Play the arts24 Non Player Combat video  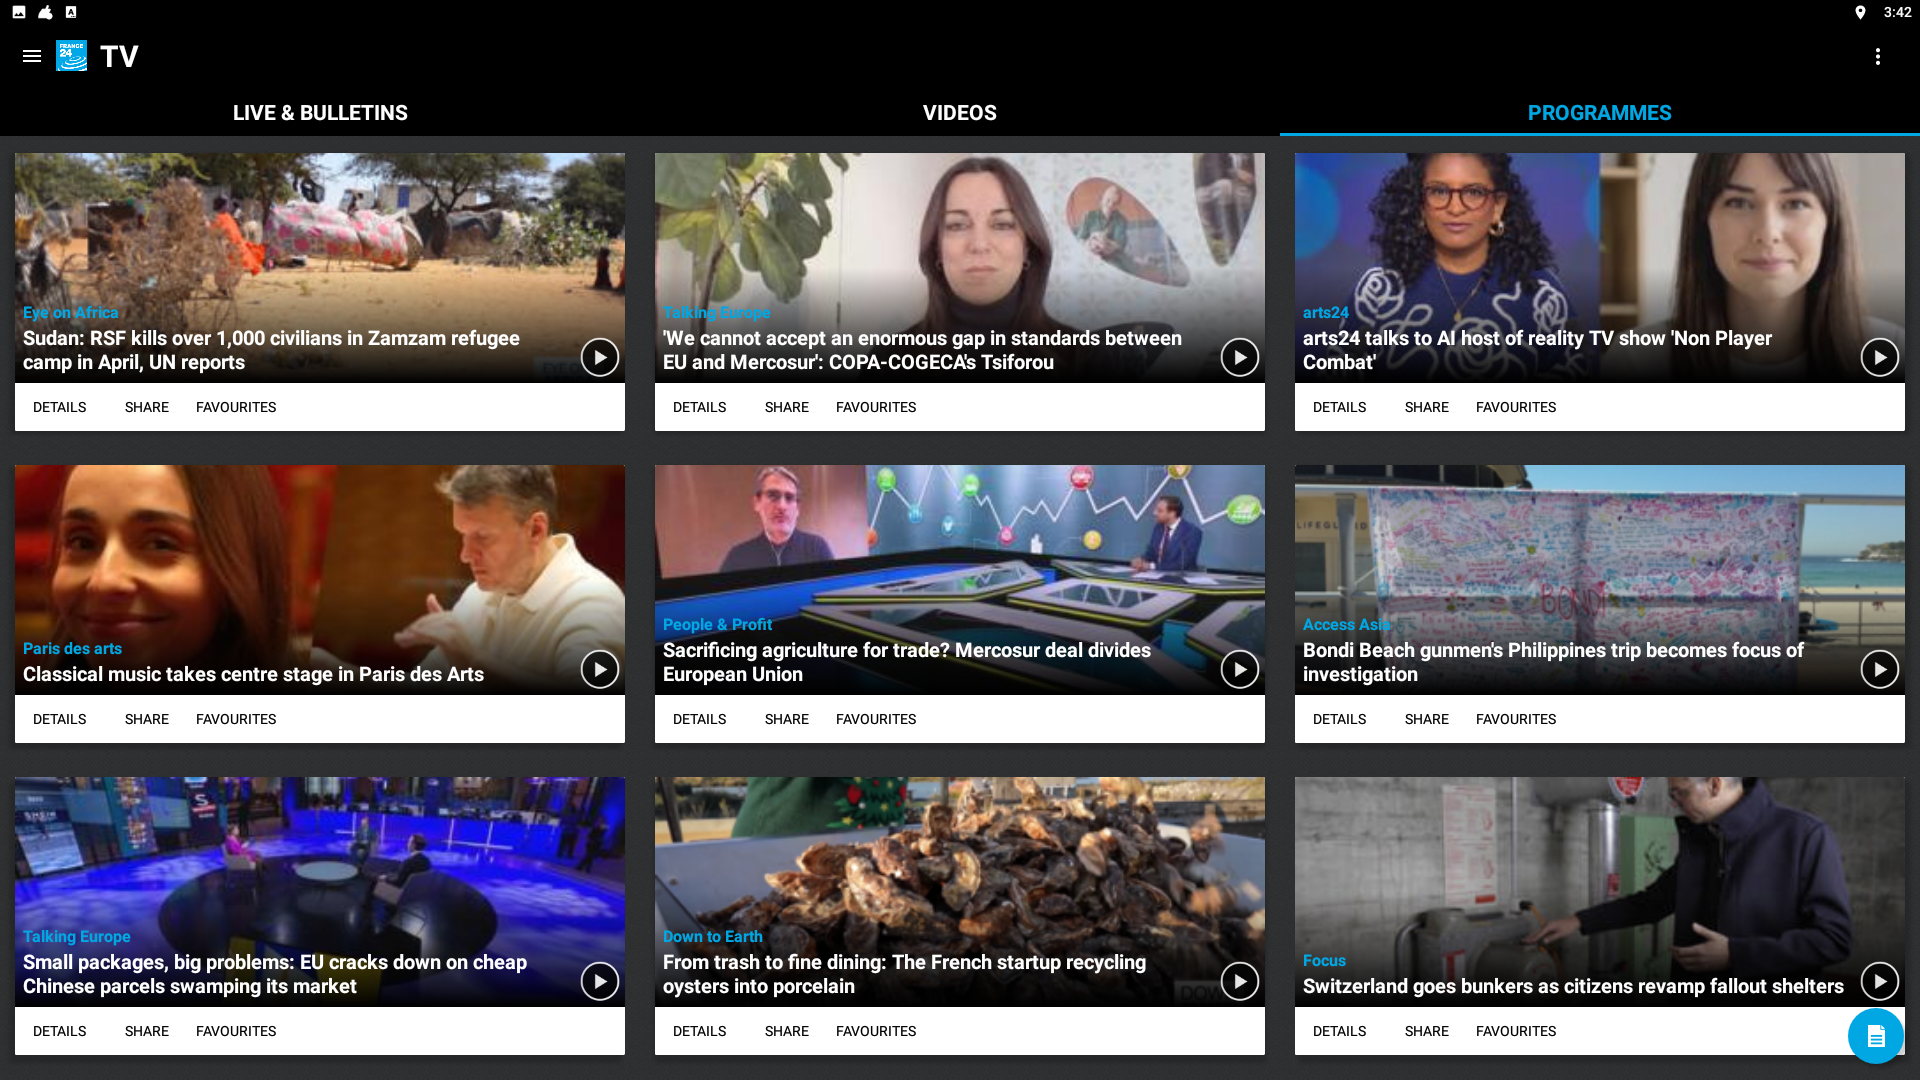1879,357
